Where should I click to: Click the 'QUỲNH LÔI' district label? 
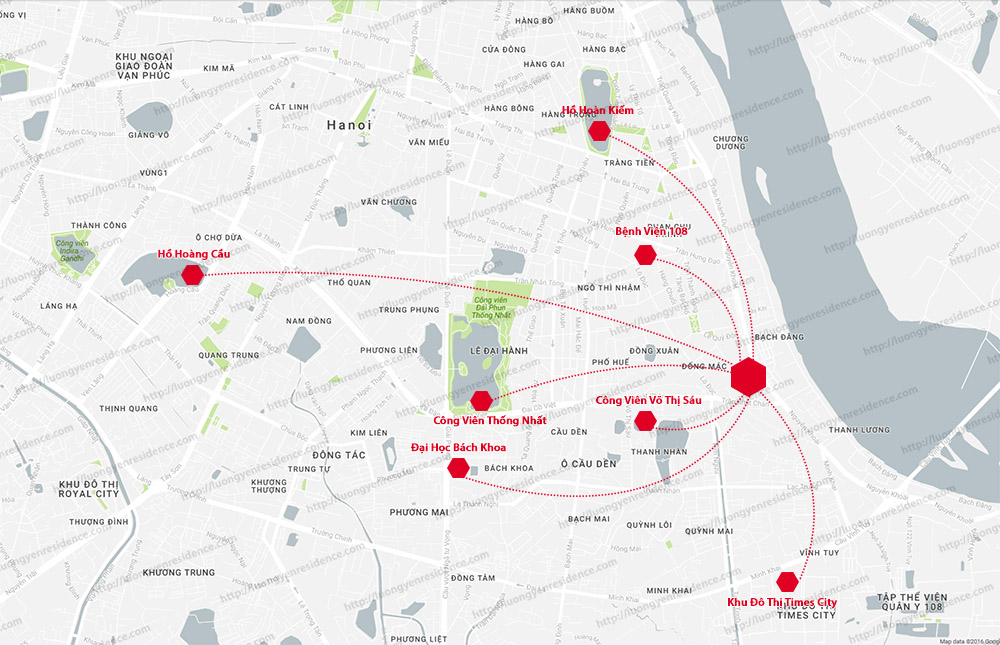click(649, 524)
